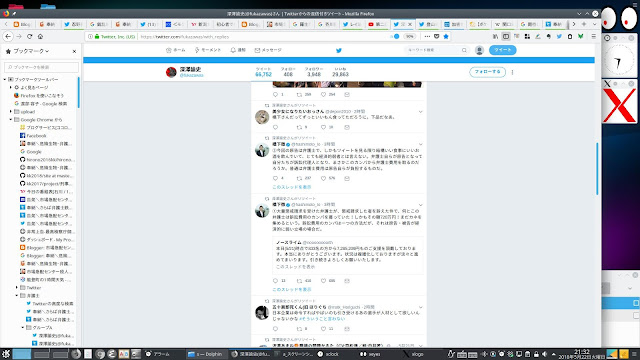This screenshot has width=640, height=360.
Task: Click the heart icon showing 576 likes
Action: [323, 178]
